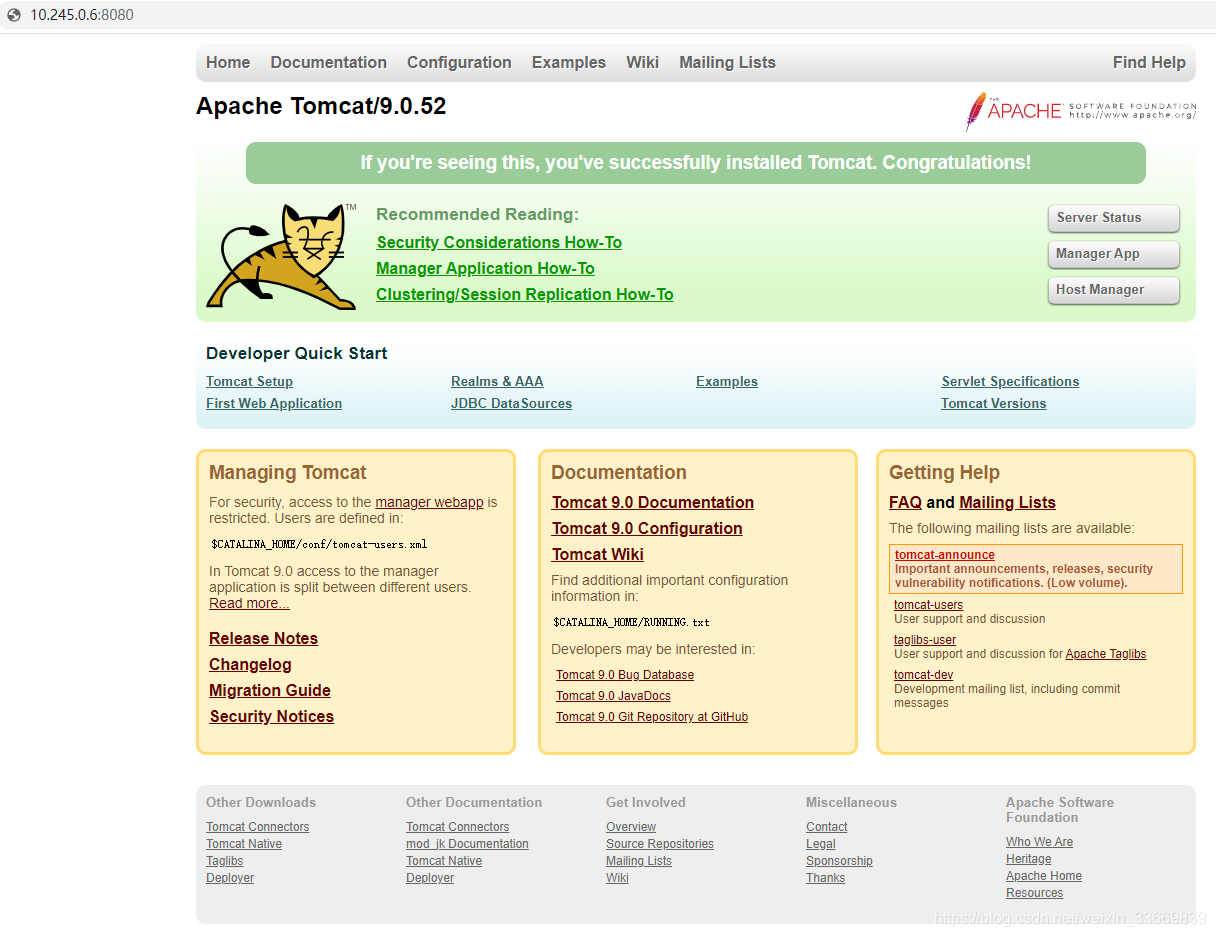Open Tomcat 9.0 Bug Database link
This screenshot has height=937, width=1216.
point(625,675)
